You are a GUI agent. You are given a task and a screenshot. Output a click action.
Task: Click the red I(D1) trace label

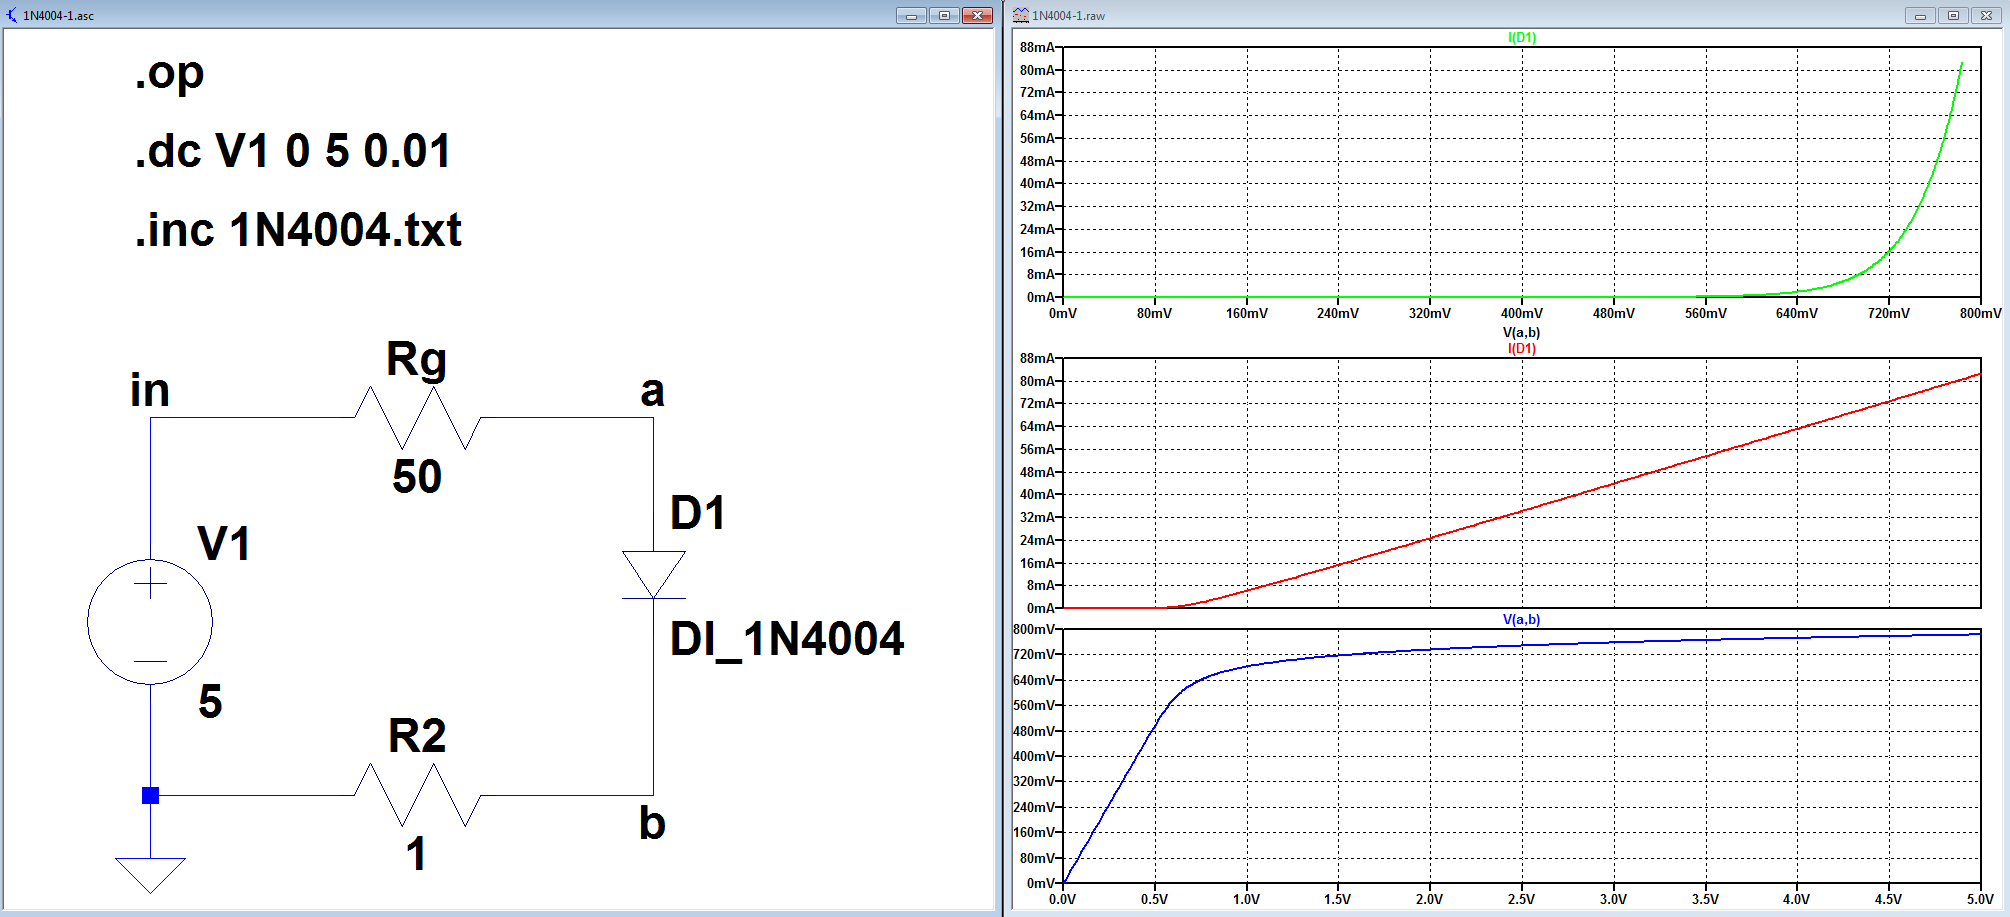click(x=1522, y=348)
